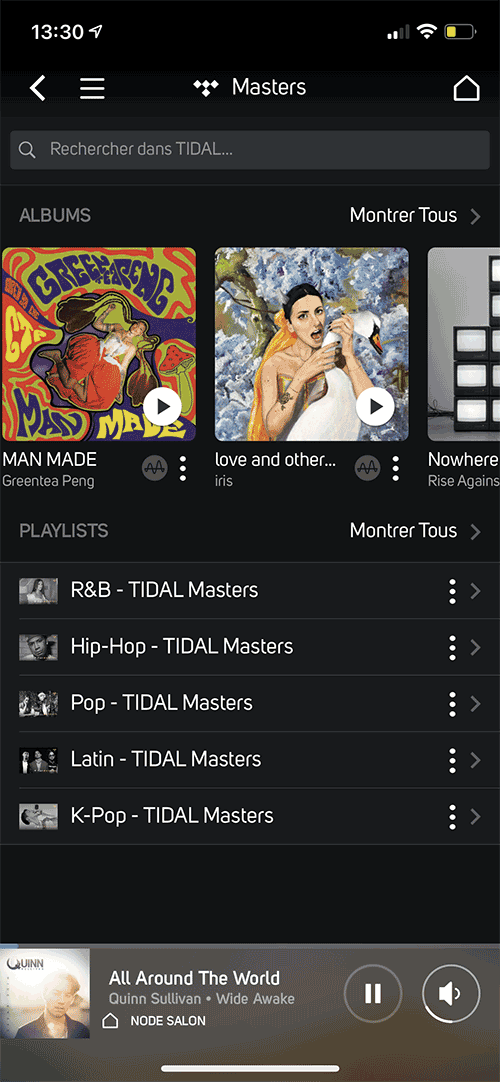The width and height of the screenshot is (500, 1082).
Task: Tap the back arrow icon
Action: click(38, 88)
